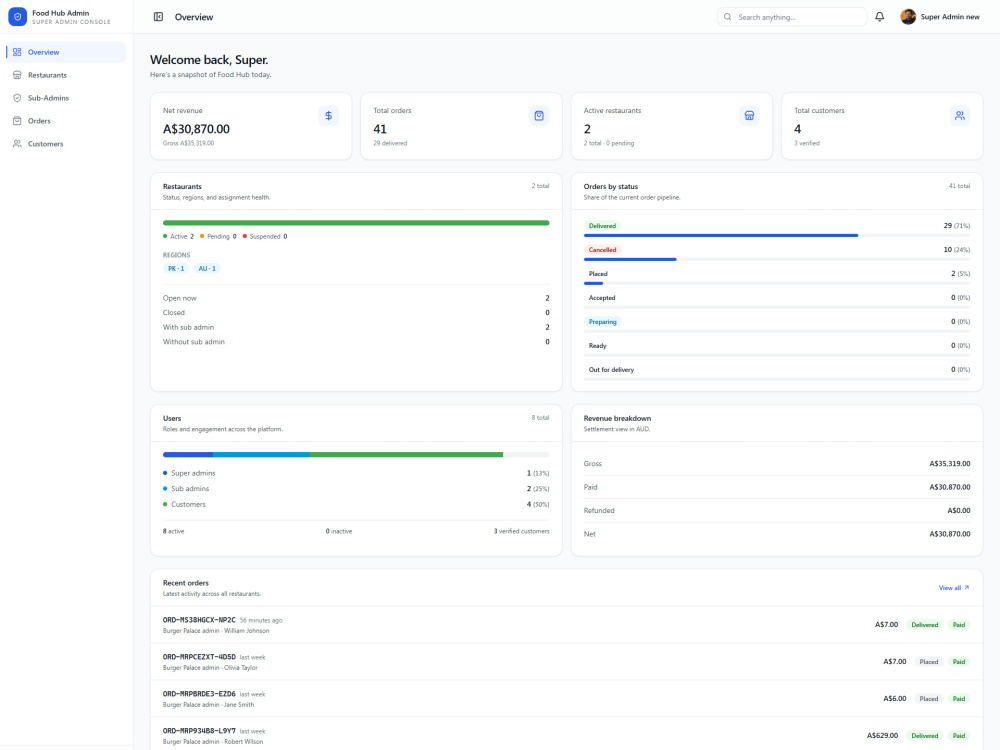Click the search magnifier icon
1000x750 pixels.
[x=728, y=17]
